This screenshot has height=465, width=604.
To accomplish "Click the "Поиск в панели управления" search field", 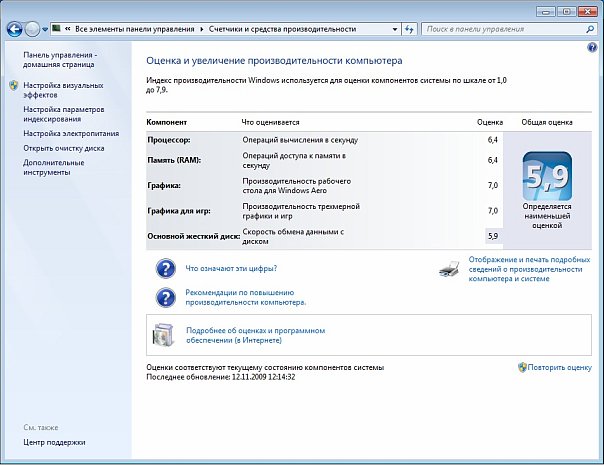I will (500, 30).
